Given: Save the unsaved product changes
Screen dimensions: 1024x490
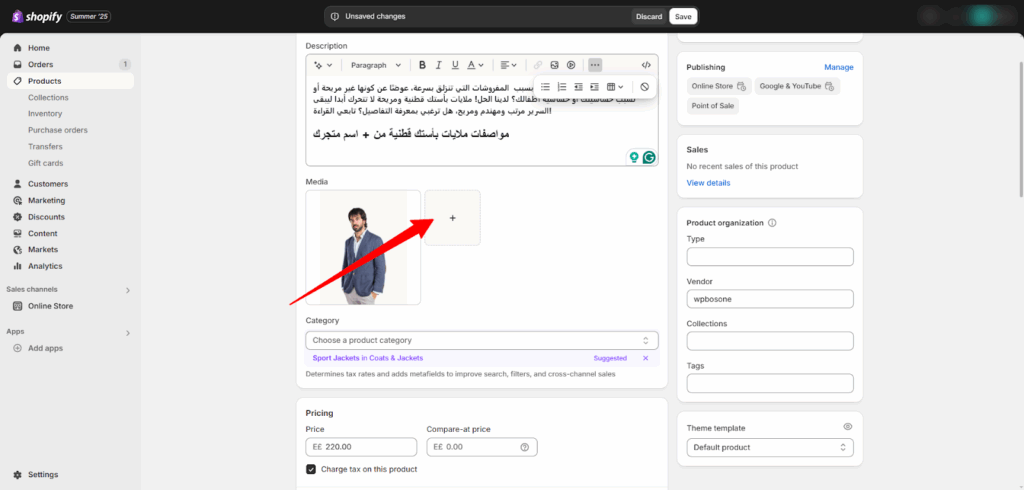Looking at the screenshot, I should pyautogui.click(x=683, y=17).
